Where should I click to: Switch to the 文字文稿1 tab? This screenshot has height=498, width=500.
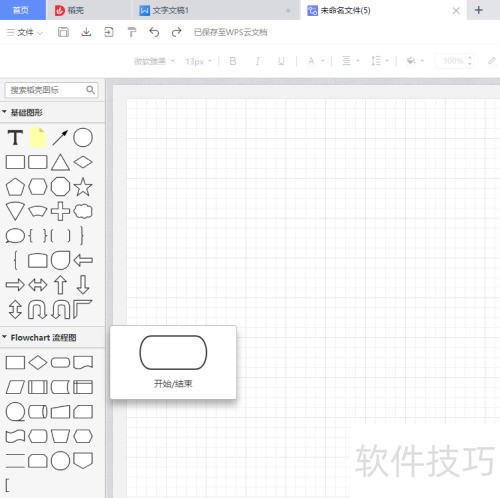pos(170,10)
